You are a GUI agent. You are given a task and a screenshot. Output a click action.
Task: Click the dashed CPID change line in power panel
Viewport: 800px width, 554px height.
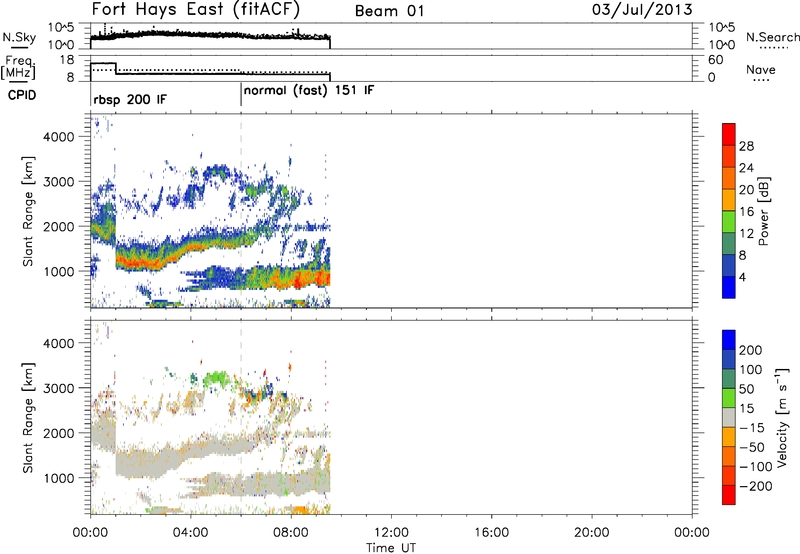point(241,212)
